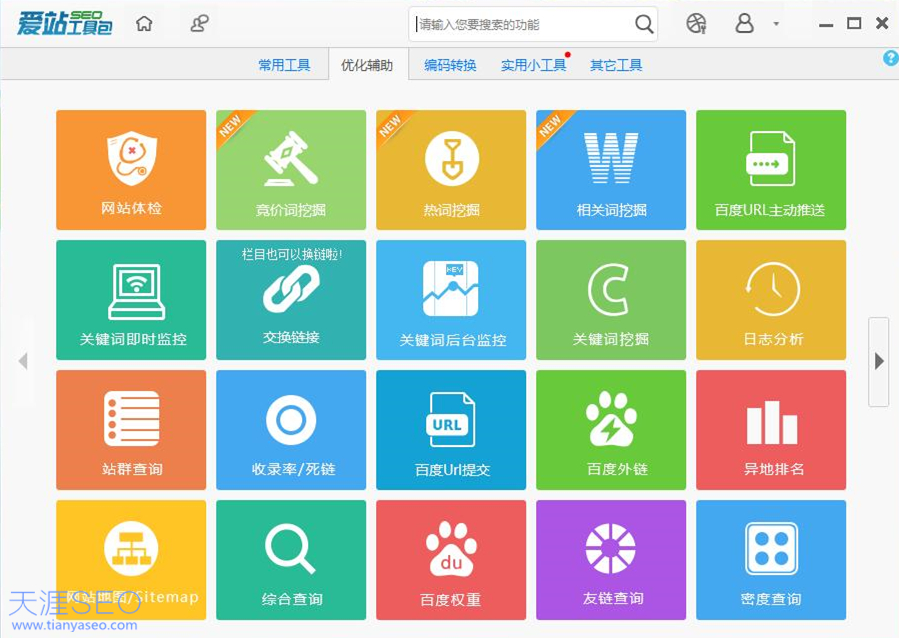Open the 交换链接 link exchange tool

(x=291, y=300)
